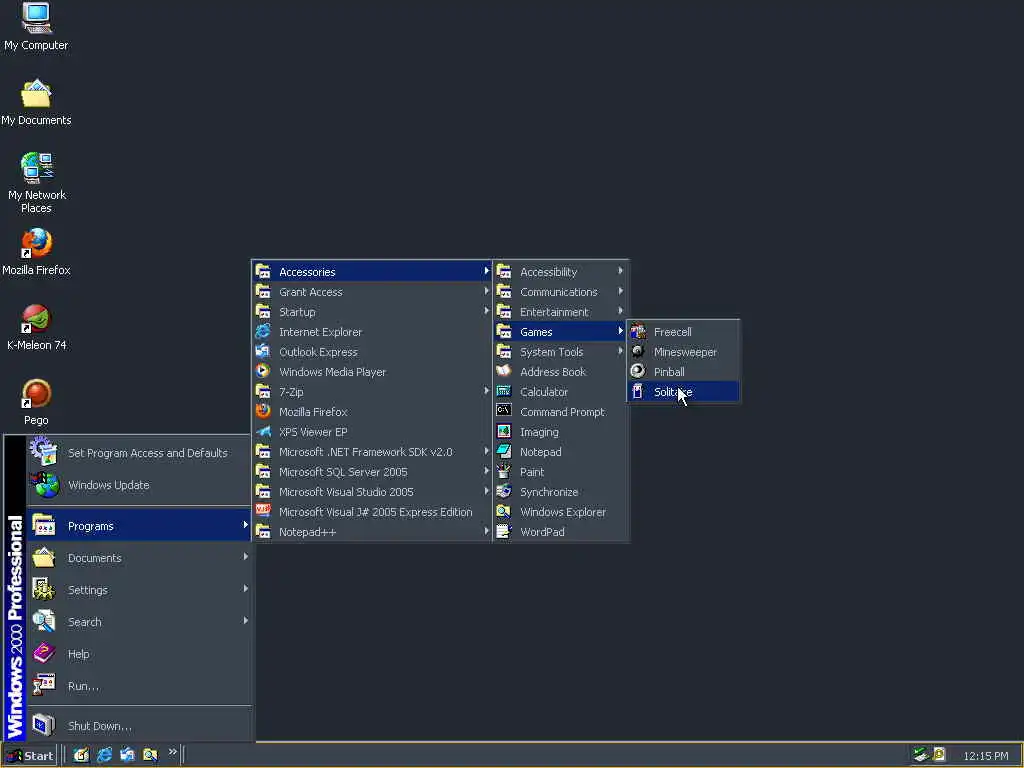This screenshot has height=768, width=1024.
Task: Open the Communications menu entry
Action: pyautogui.click(x=560, y=291)
